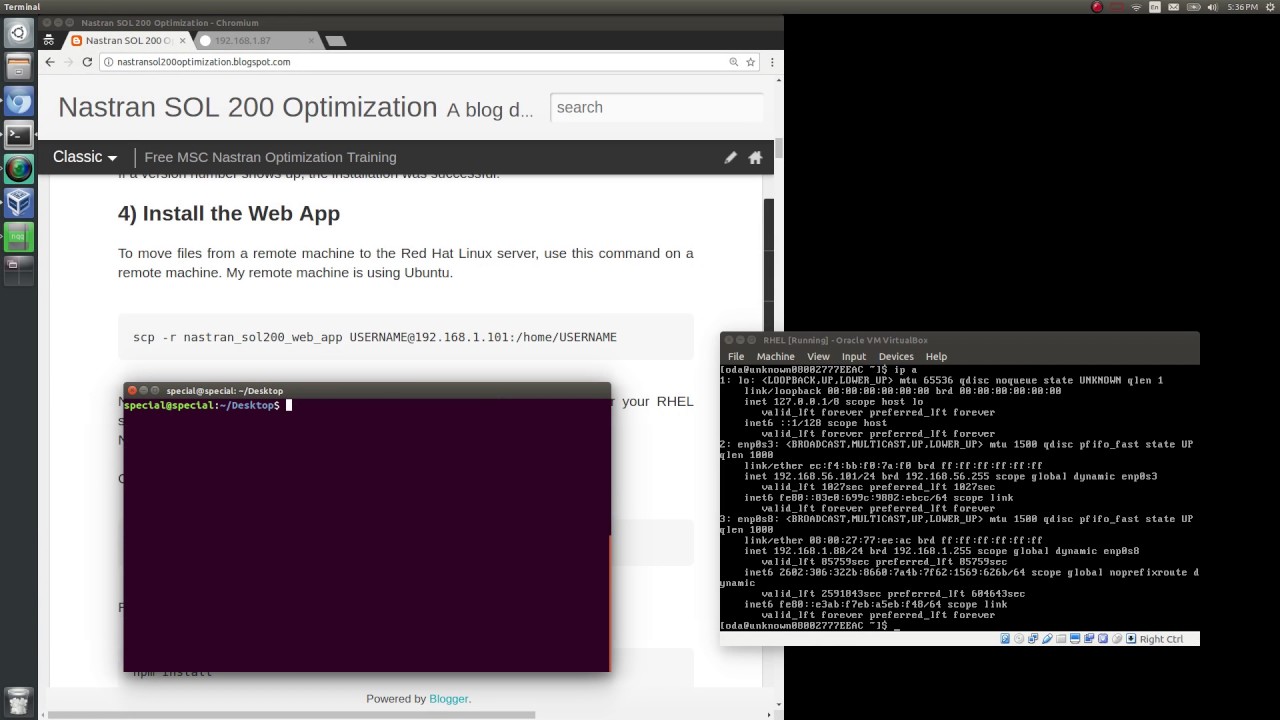Click the Wi-Fi network indicator

[1136, 7]
